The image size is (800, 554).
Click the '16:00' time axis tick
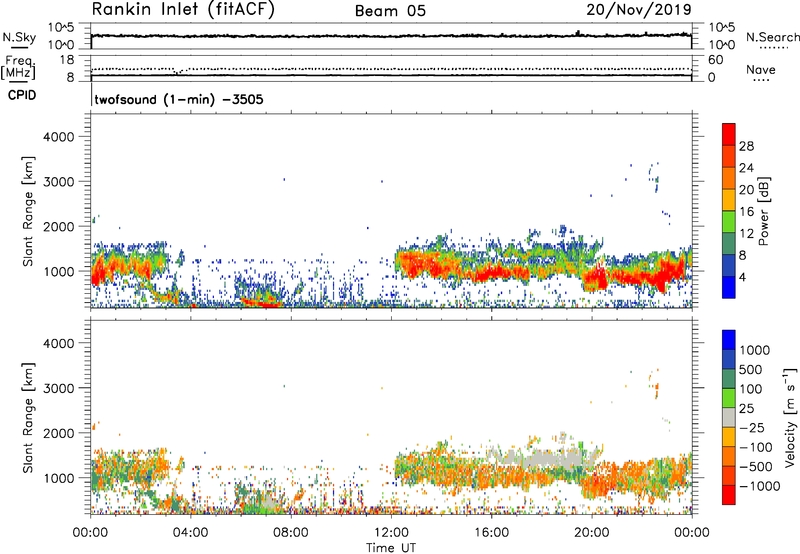491,533
